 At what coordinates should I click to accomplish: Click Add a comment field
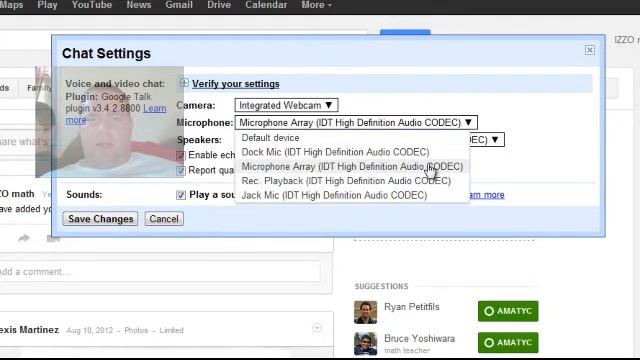click(159, 271)
